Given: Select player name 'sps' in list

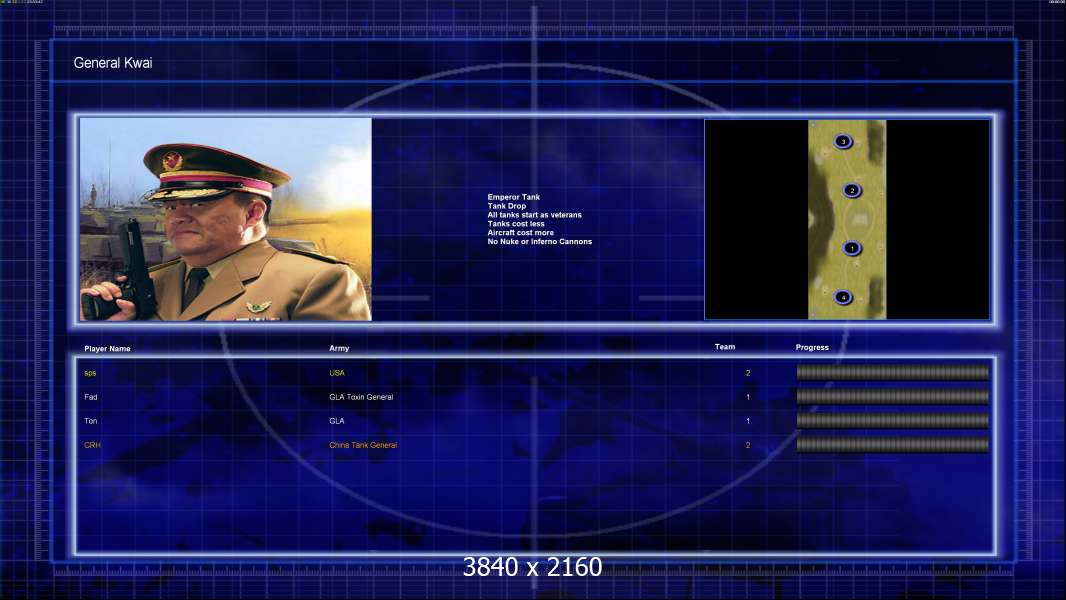Looking at the screenshot, I should [x=90, y=373].
